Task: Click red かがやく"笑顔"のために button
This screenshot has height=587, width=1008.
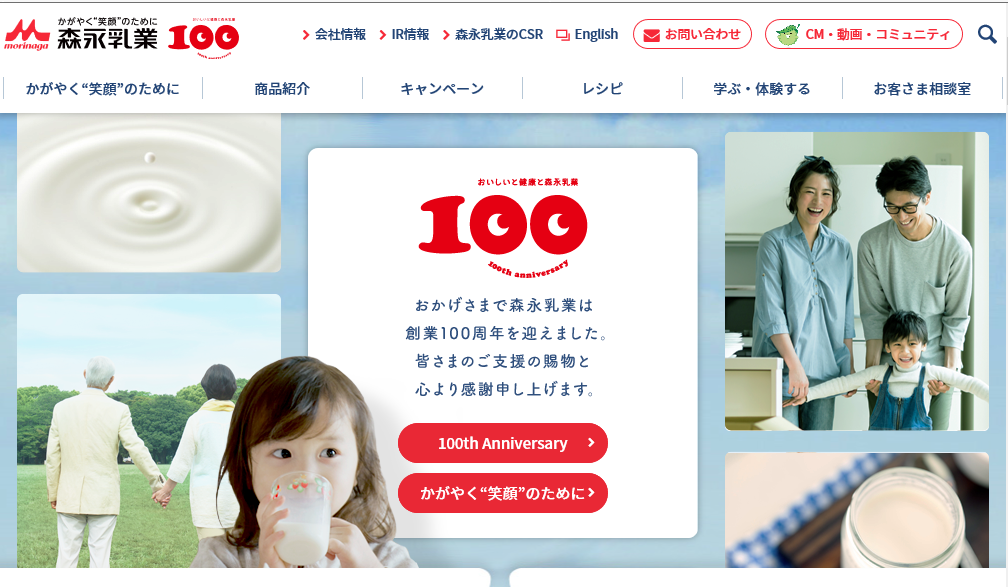Action: (503, 493)
